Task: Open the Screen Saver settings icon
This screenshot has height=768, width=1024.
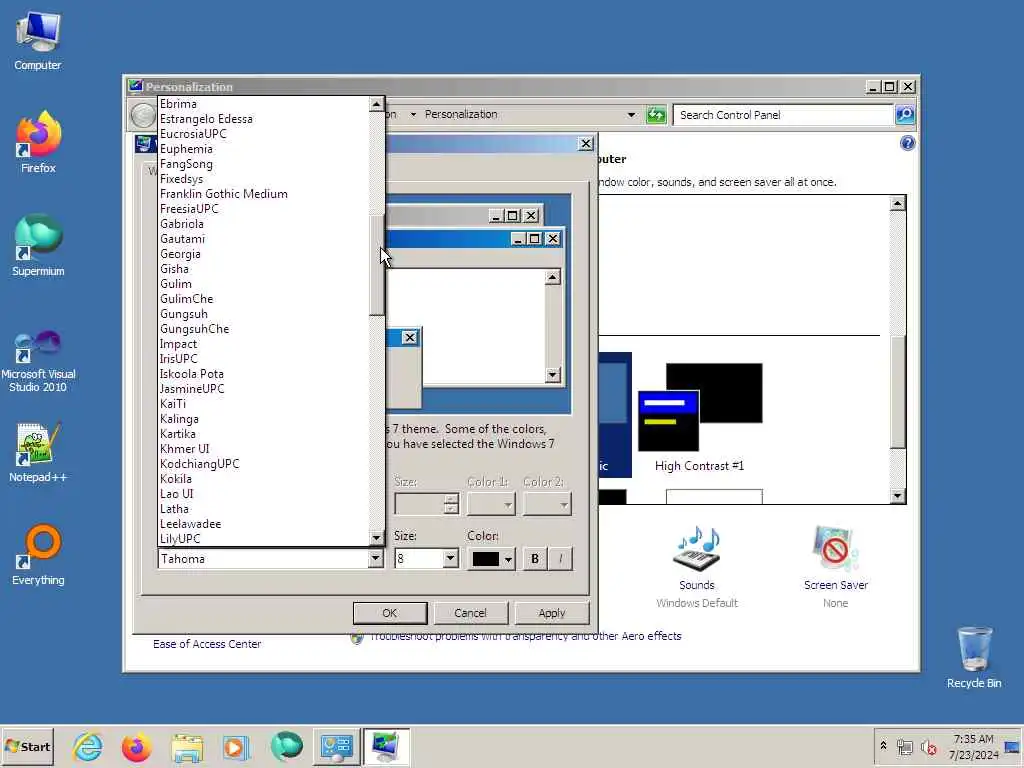Action: point(835,558)
